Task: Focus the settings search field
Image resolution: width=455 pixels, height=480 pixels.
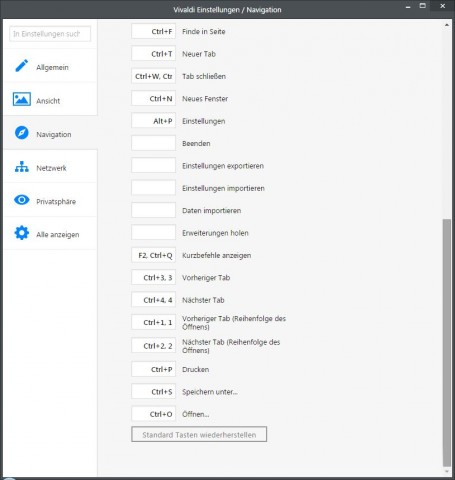Action: click(50, 34)
